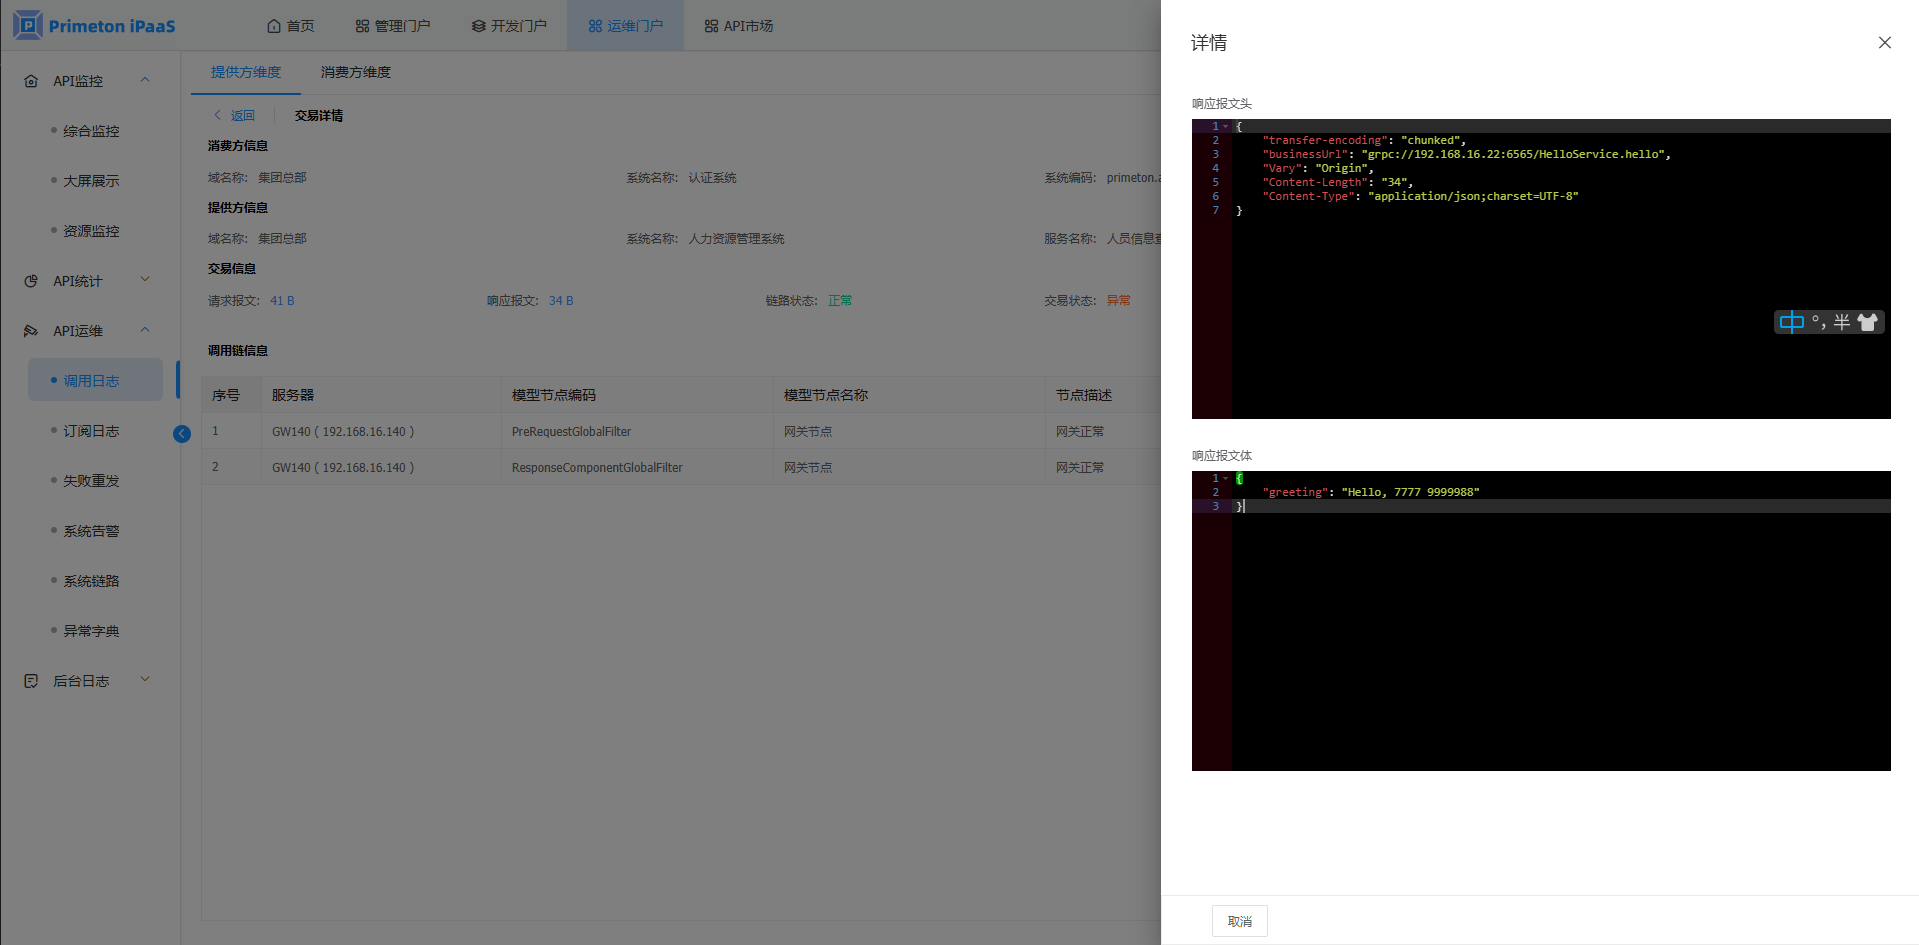
Task: Open the API市场 navigation item
Action: 739,26
